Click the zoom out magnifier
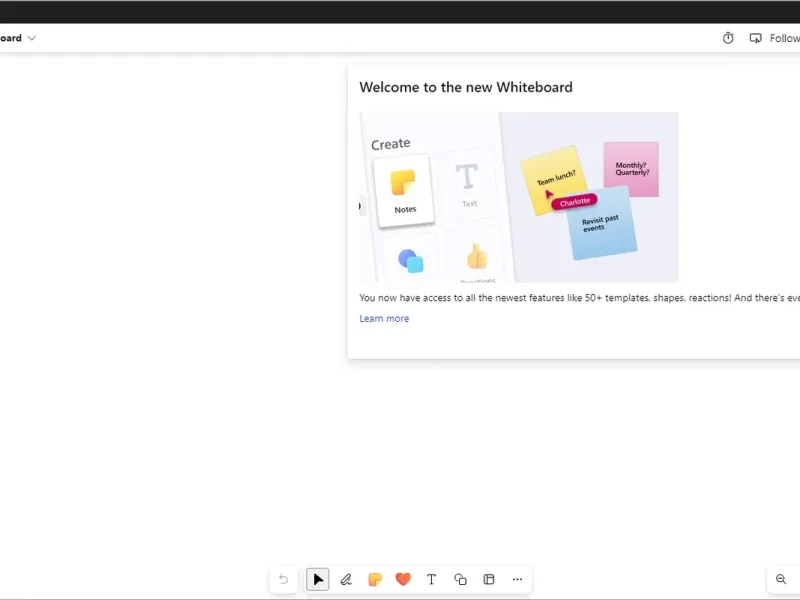Screen dimensions: 800x600 tap(781, 579)
